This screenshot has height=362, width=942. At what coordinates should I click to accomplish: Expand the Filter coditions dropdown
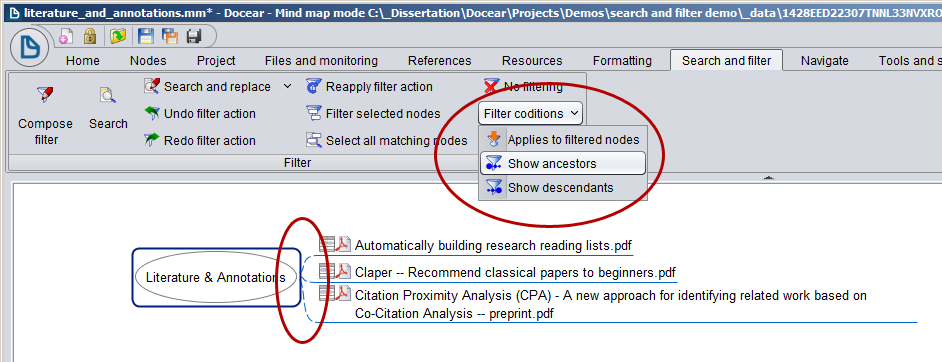point(530,113)
